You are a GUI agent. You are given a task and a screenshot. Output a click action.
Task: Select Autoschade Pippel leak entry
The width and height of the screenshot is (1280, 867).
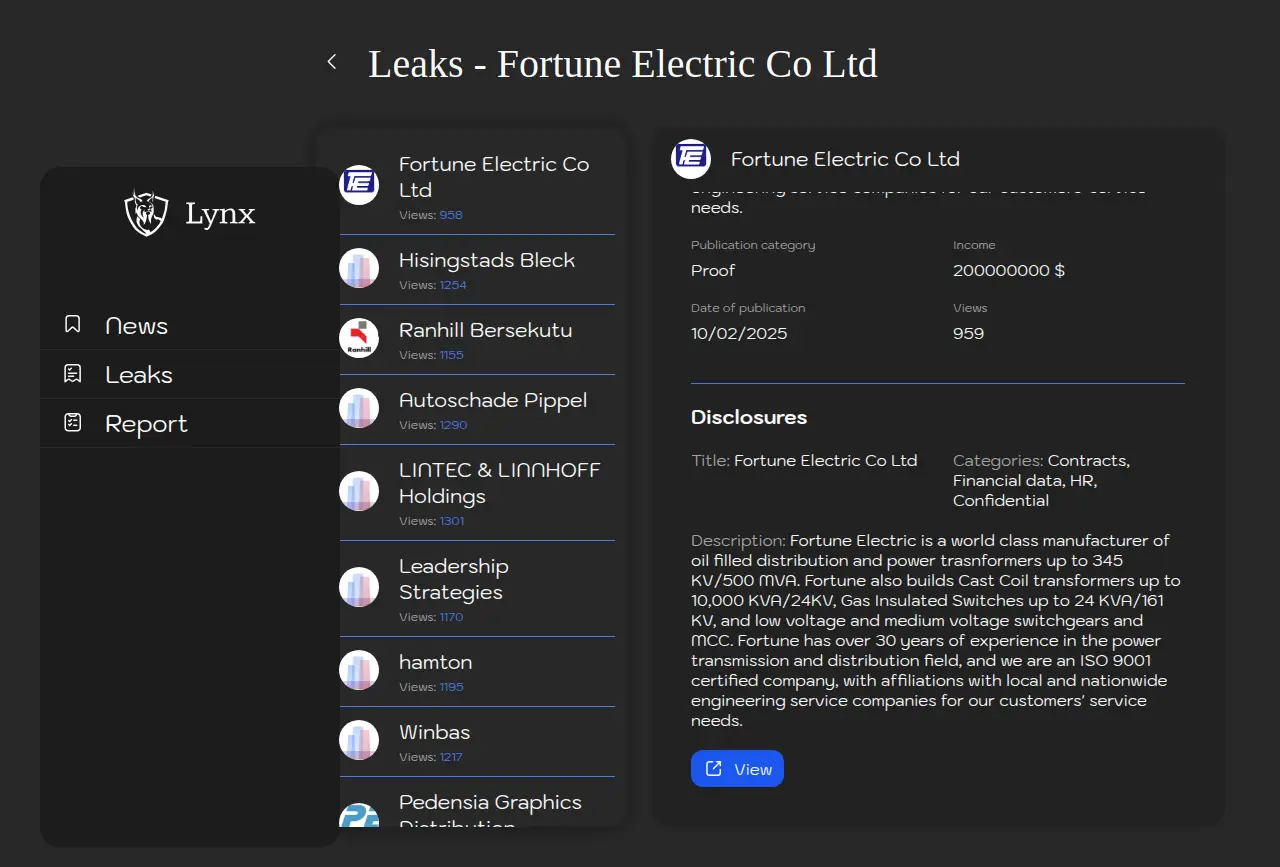[493, 401]
